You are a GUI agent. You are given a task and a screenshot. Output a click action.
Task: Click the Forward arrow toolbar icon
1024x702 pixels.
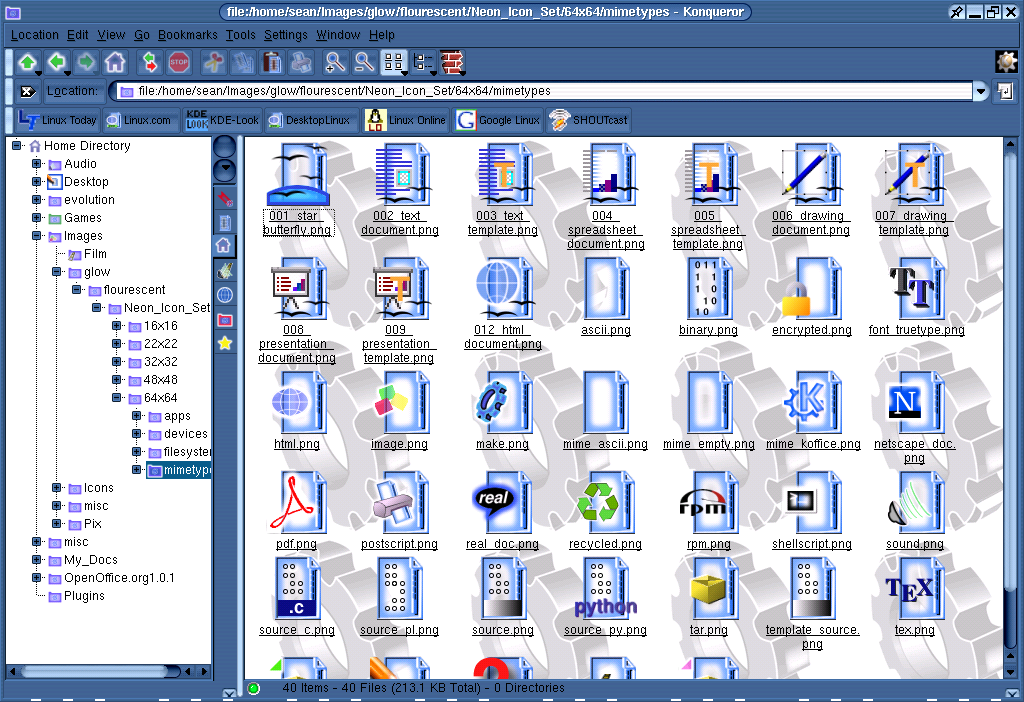[86, 63]
